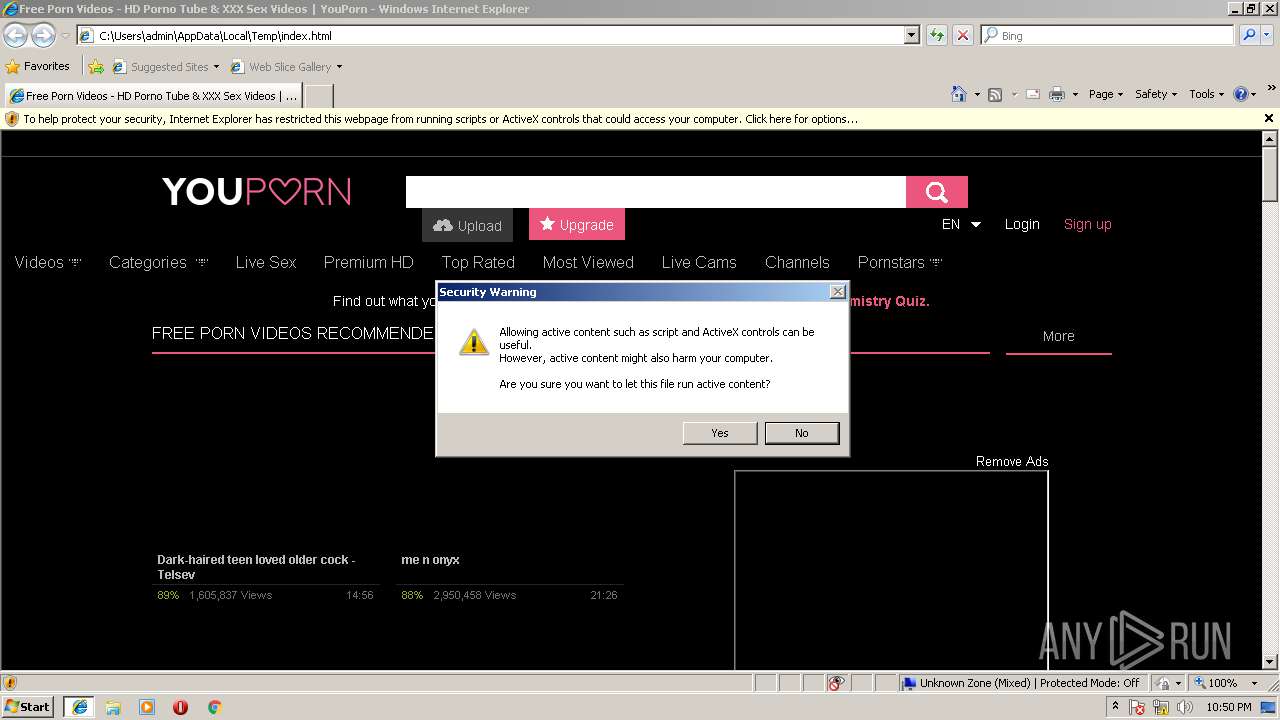1280x720 pixels.
Task: Click the volume speaker tray icon
Action: 1186,707
